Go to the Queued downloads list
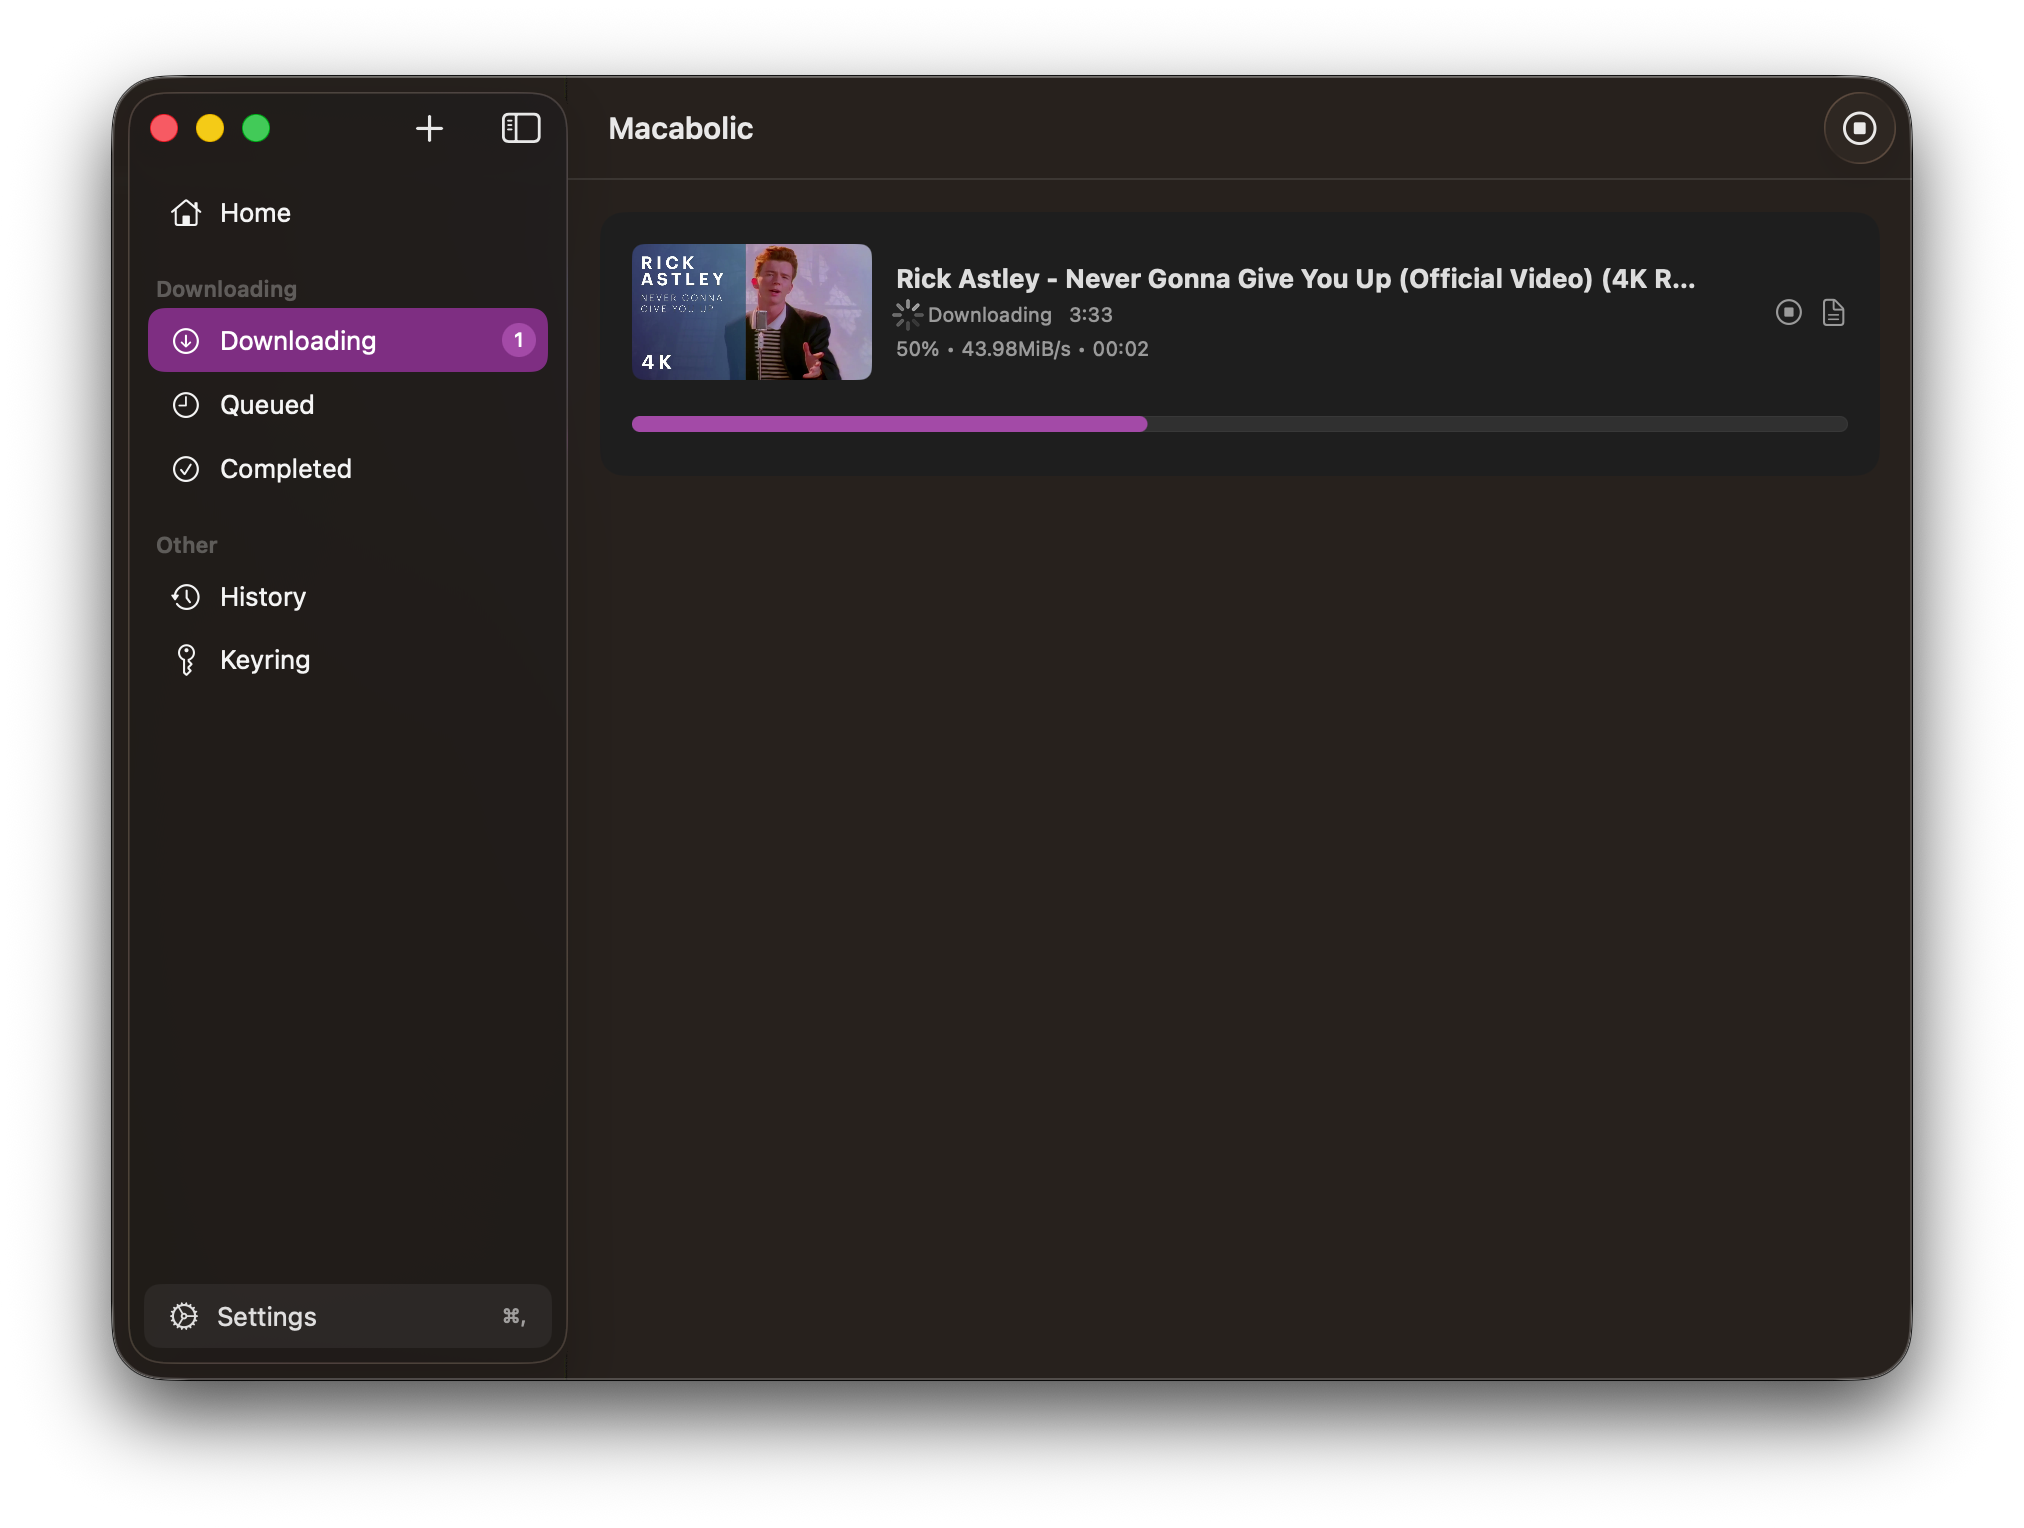 [266, 405]
